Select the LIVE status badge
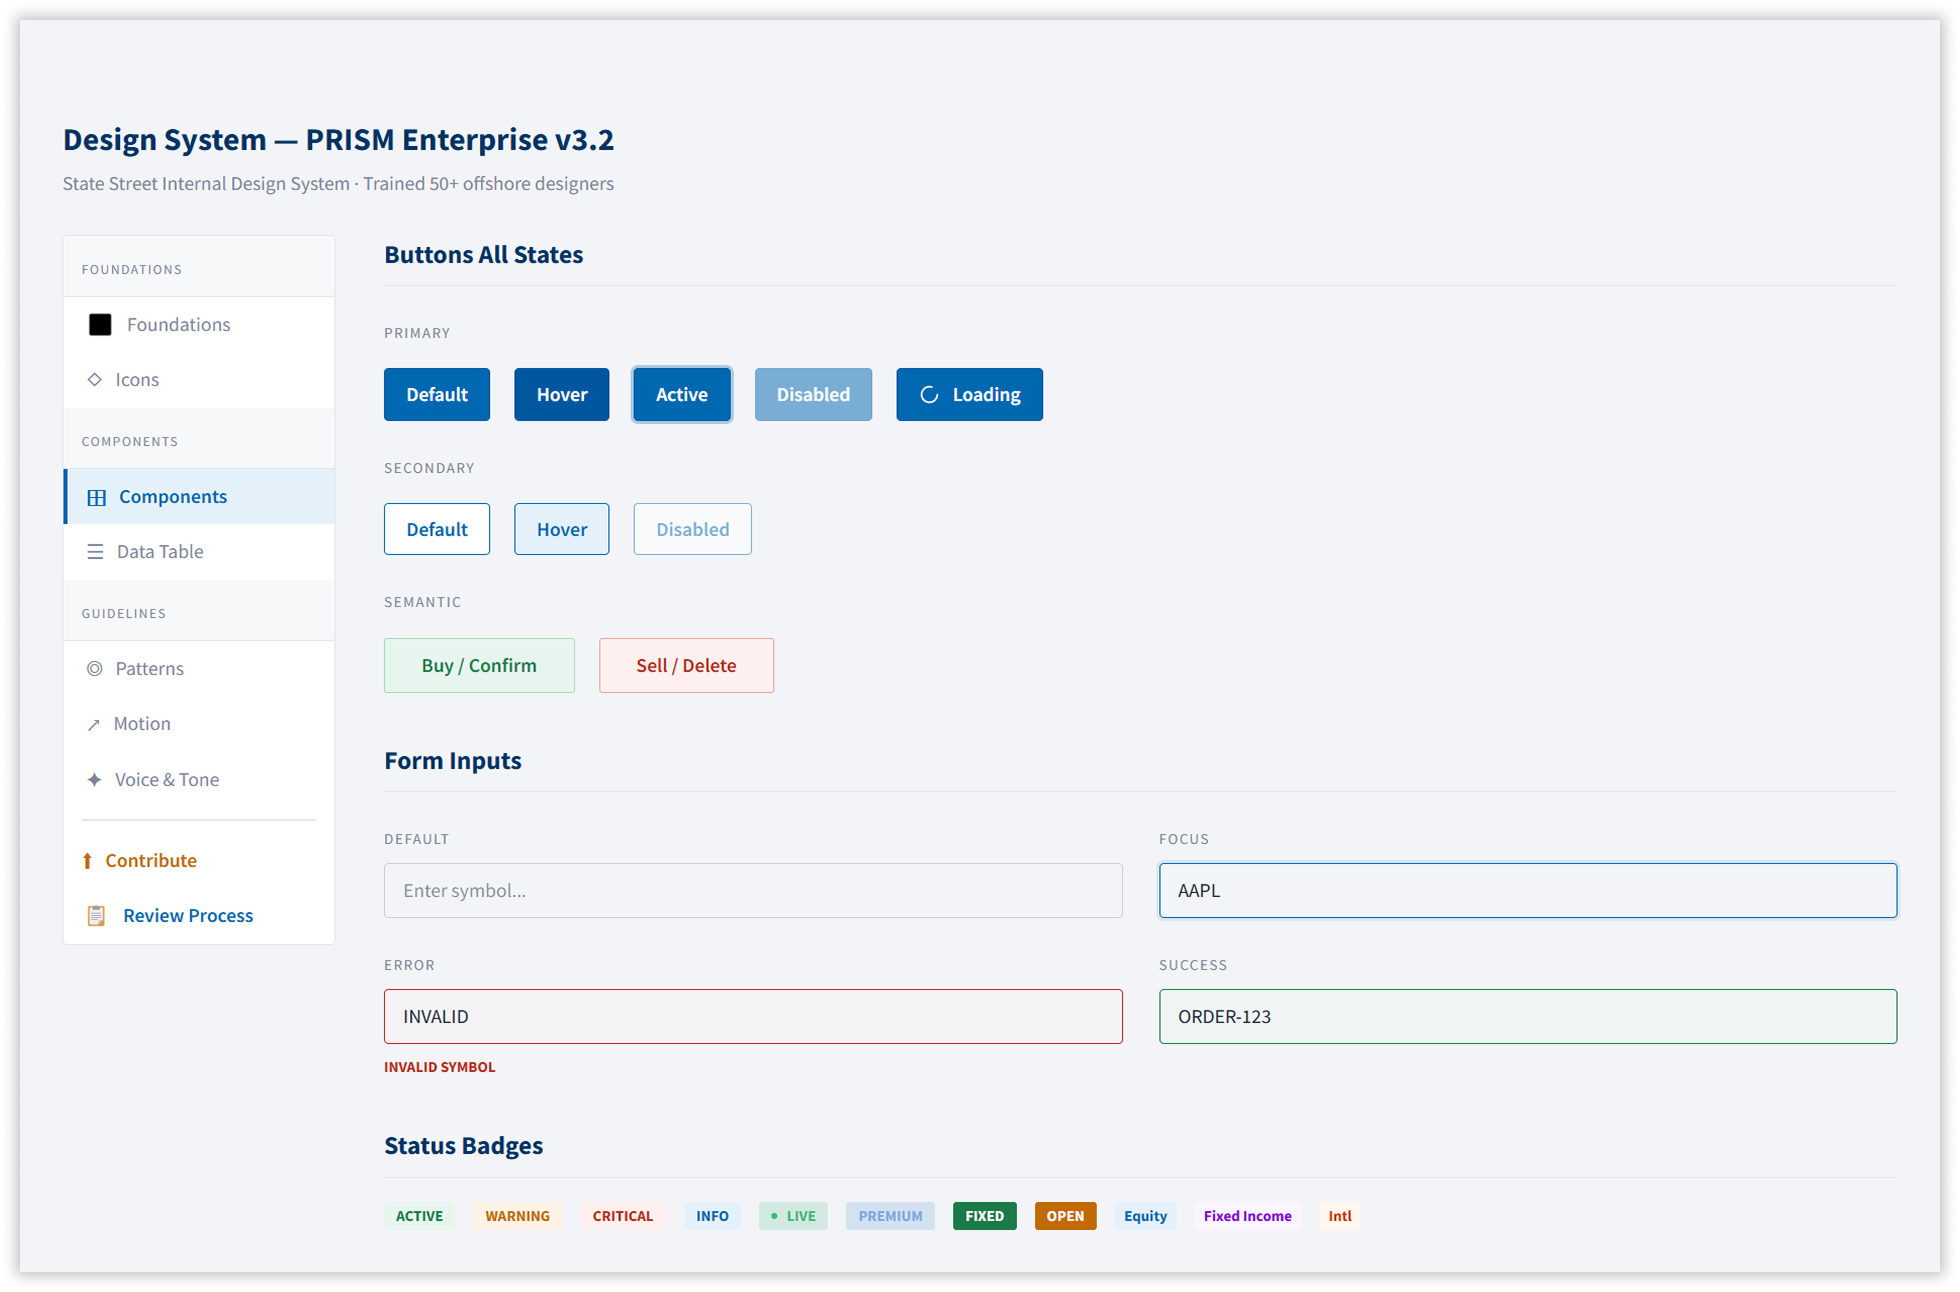The width and height of the screenshot is (1960, 1292). pyautogui.click(x=793, y=1216)
